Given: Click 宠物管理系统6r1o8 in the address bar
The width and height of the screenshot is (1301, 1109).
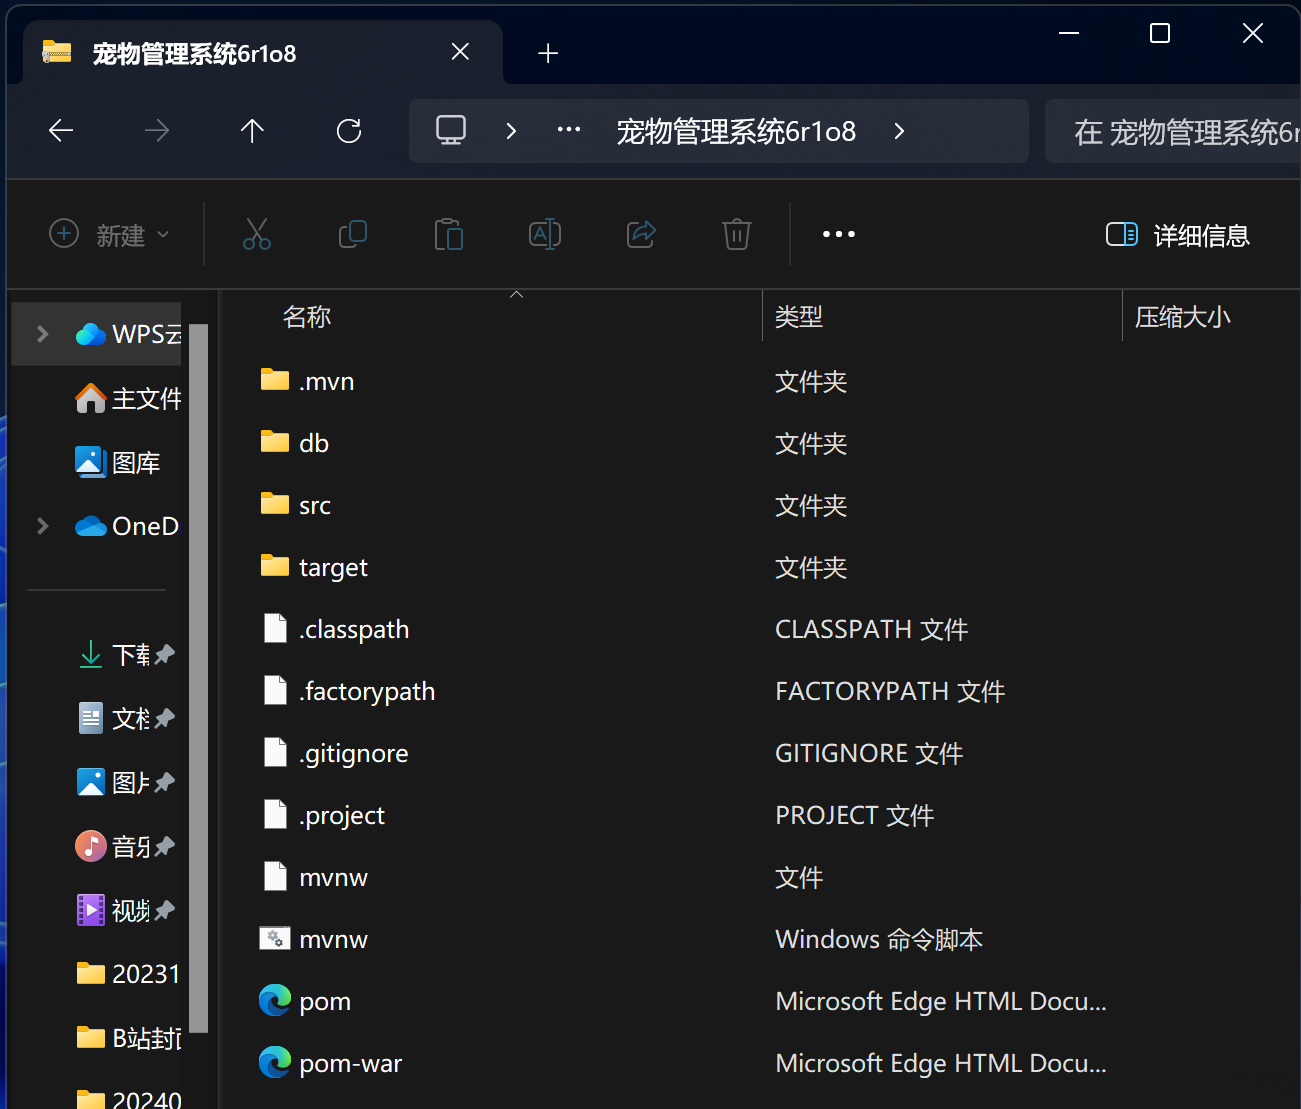Looking at the screenshot, I should tap(736, 131).
